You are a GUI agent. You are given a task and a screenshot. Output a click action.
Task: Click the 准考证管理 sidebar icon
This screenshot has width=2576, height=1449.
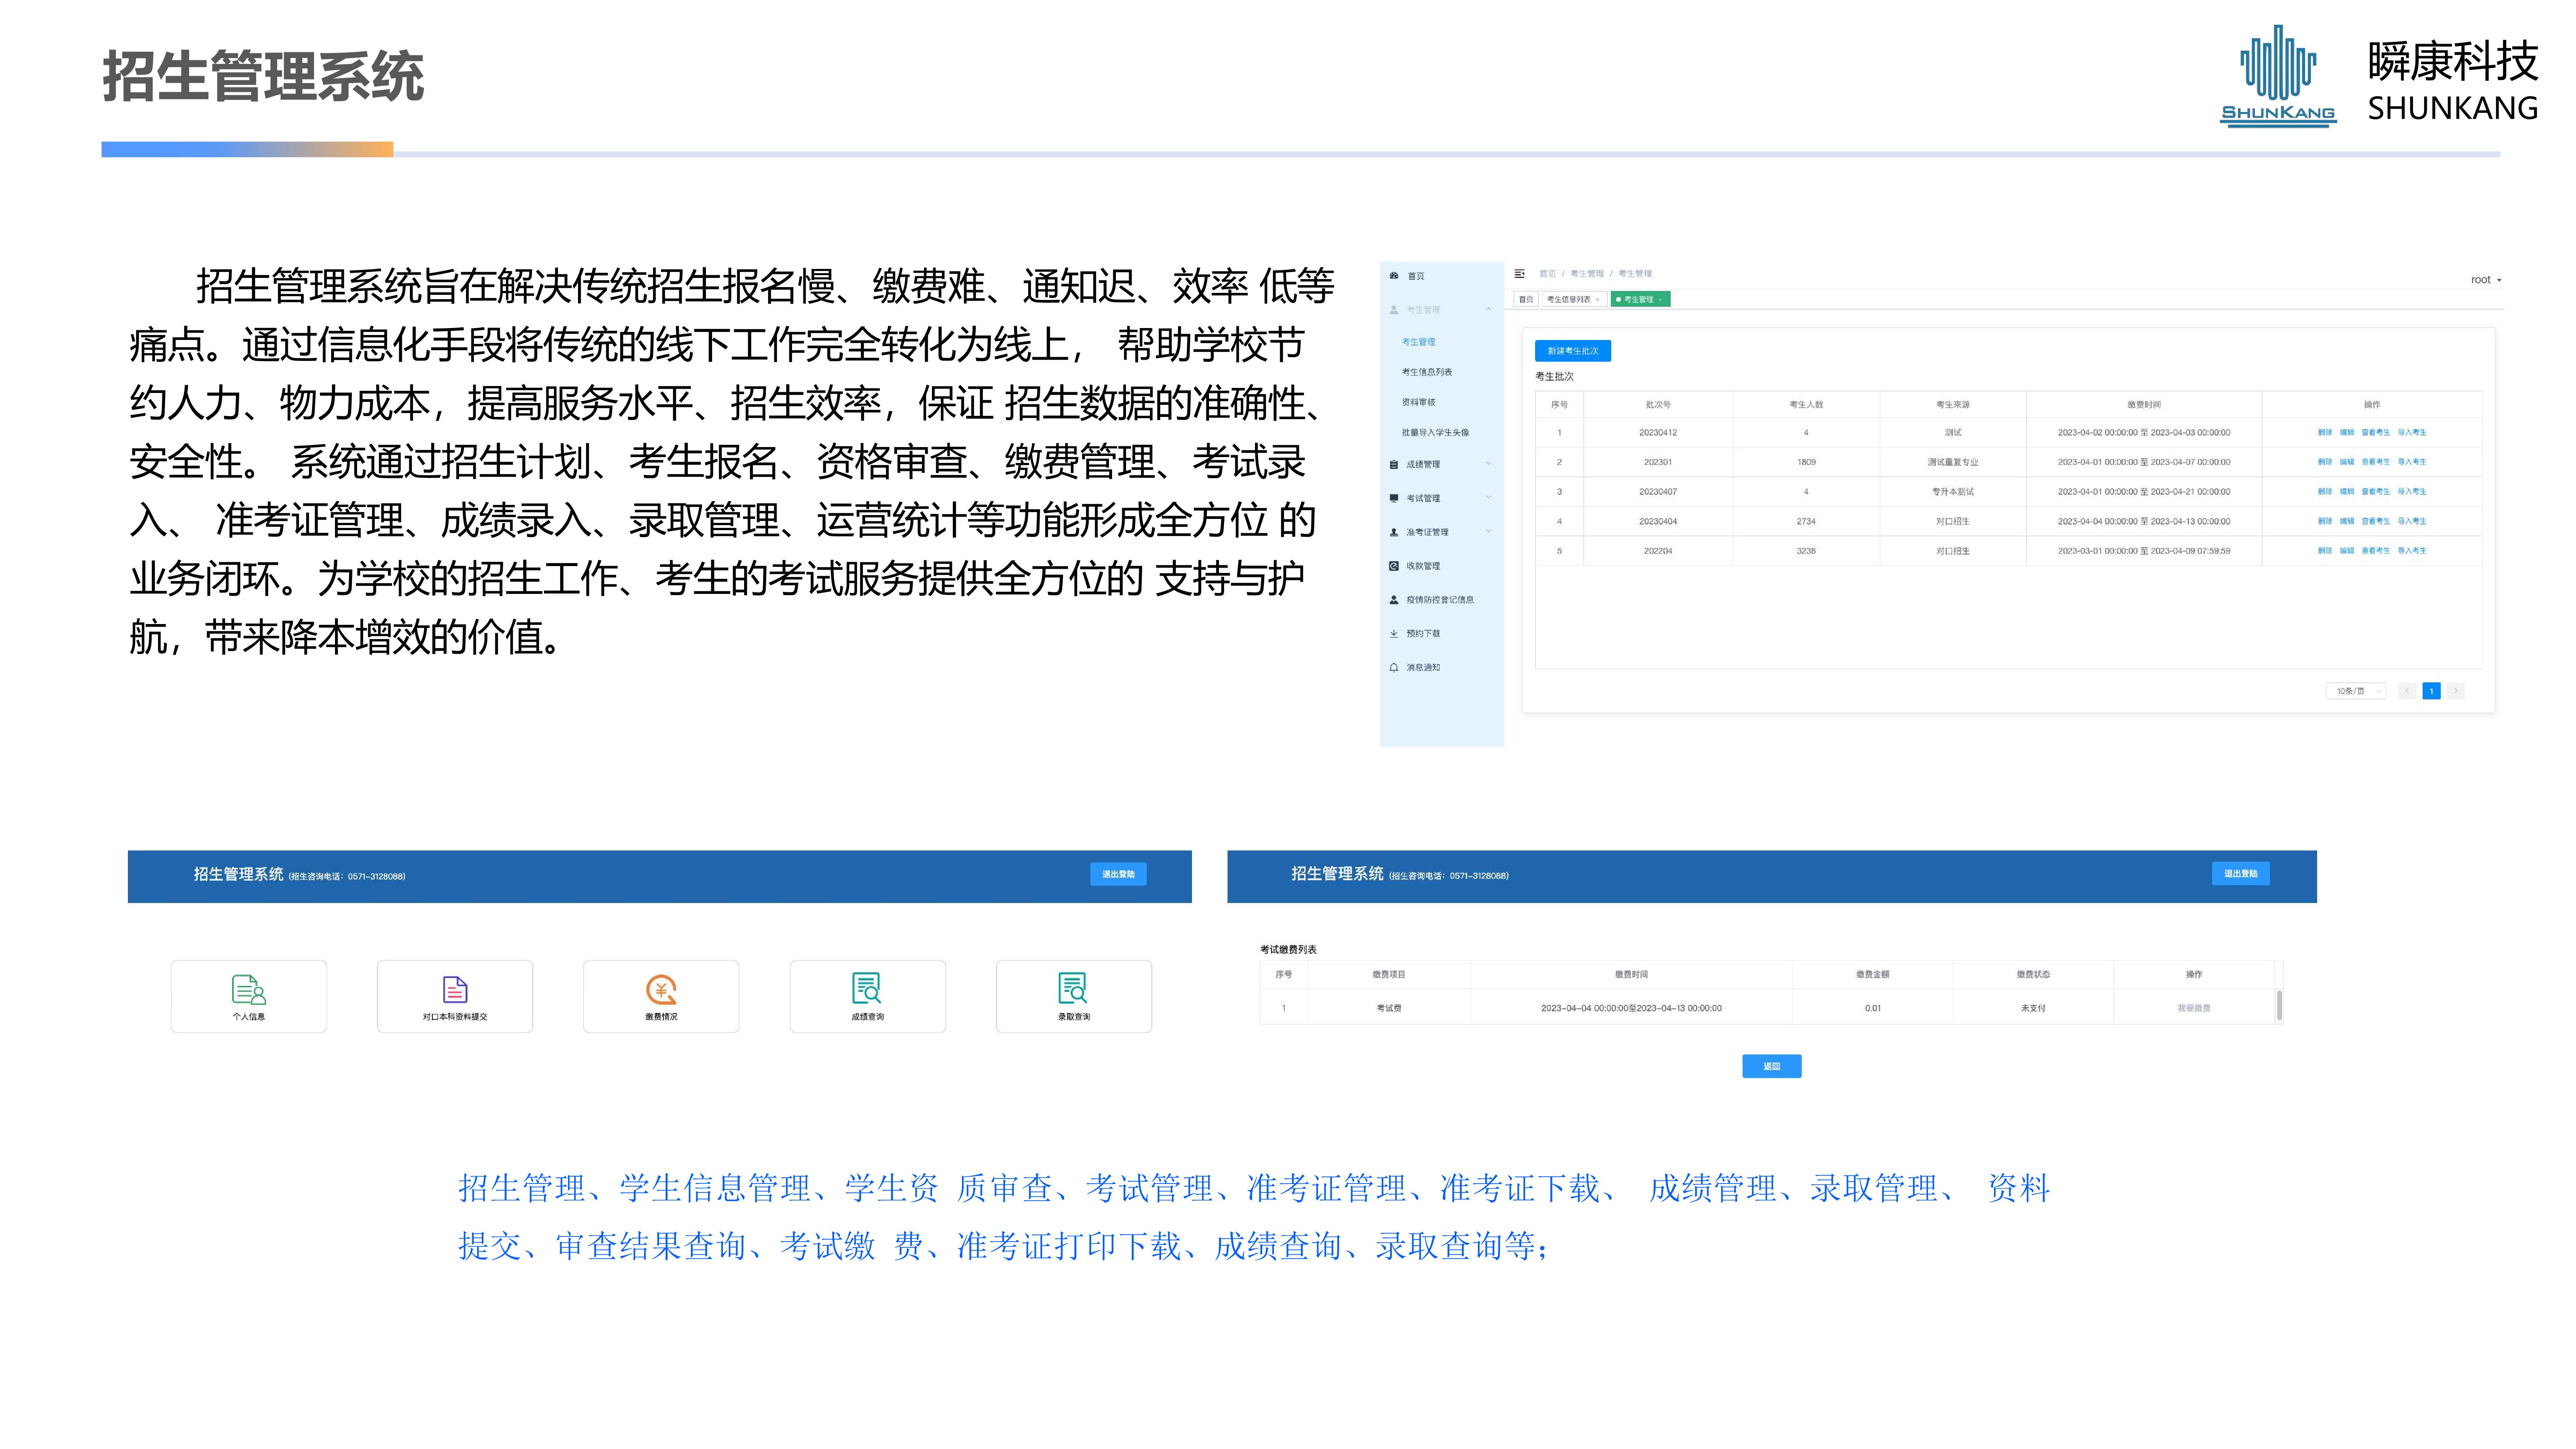click(x=1394, y=532)
